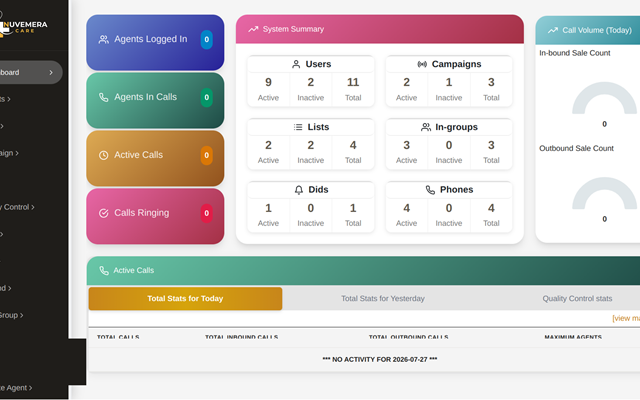The height and width of the screenshot is (400, 640).
Task: Open the Agents Logged In card
Action: (x=155, y=42)
